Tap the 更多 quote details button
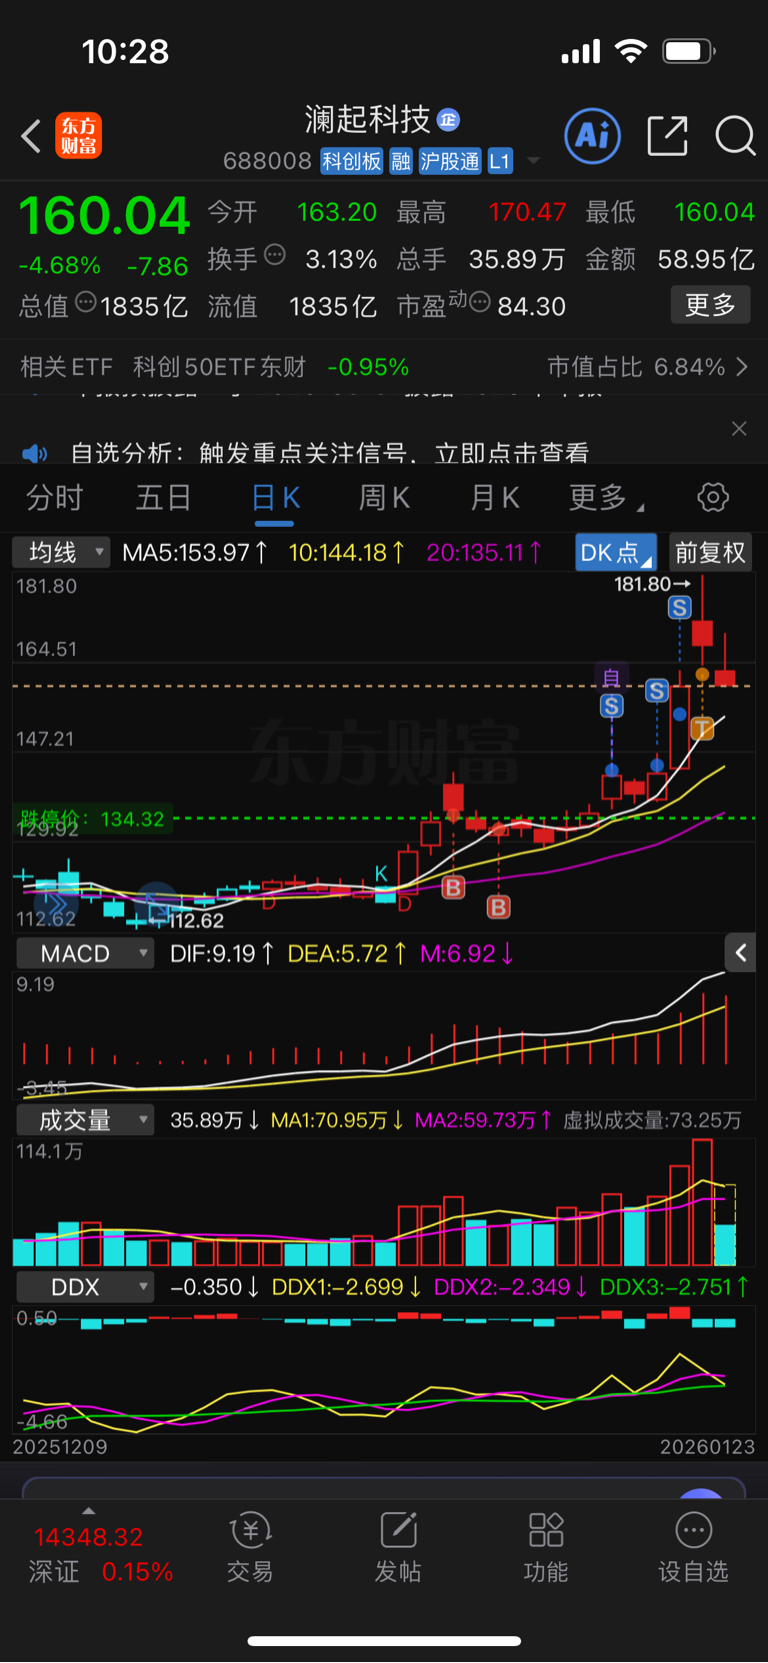The height and width of the screenshot is (1663, 768). tap(710, 305)
